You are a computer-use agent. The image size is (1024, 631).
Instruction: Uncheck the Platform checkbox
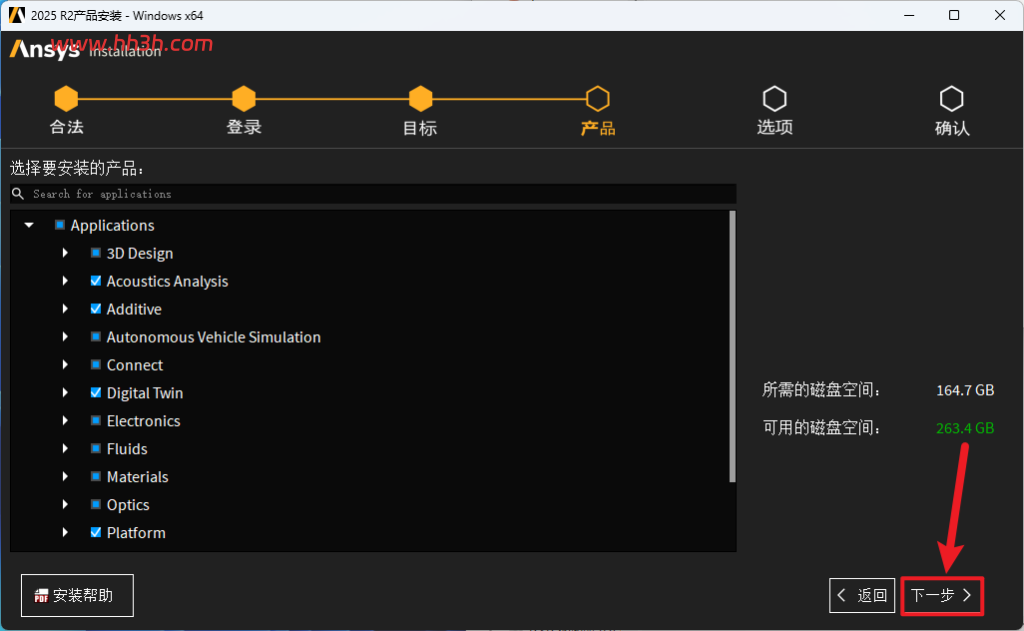[95, 532]
